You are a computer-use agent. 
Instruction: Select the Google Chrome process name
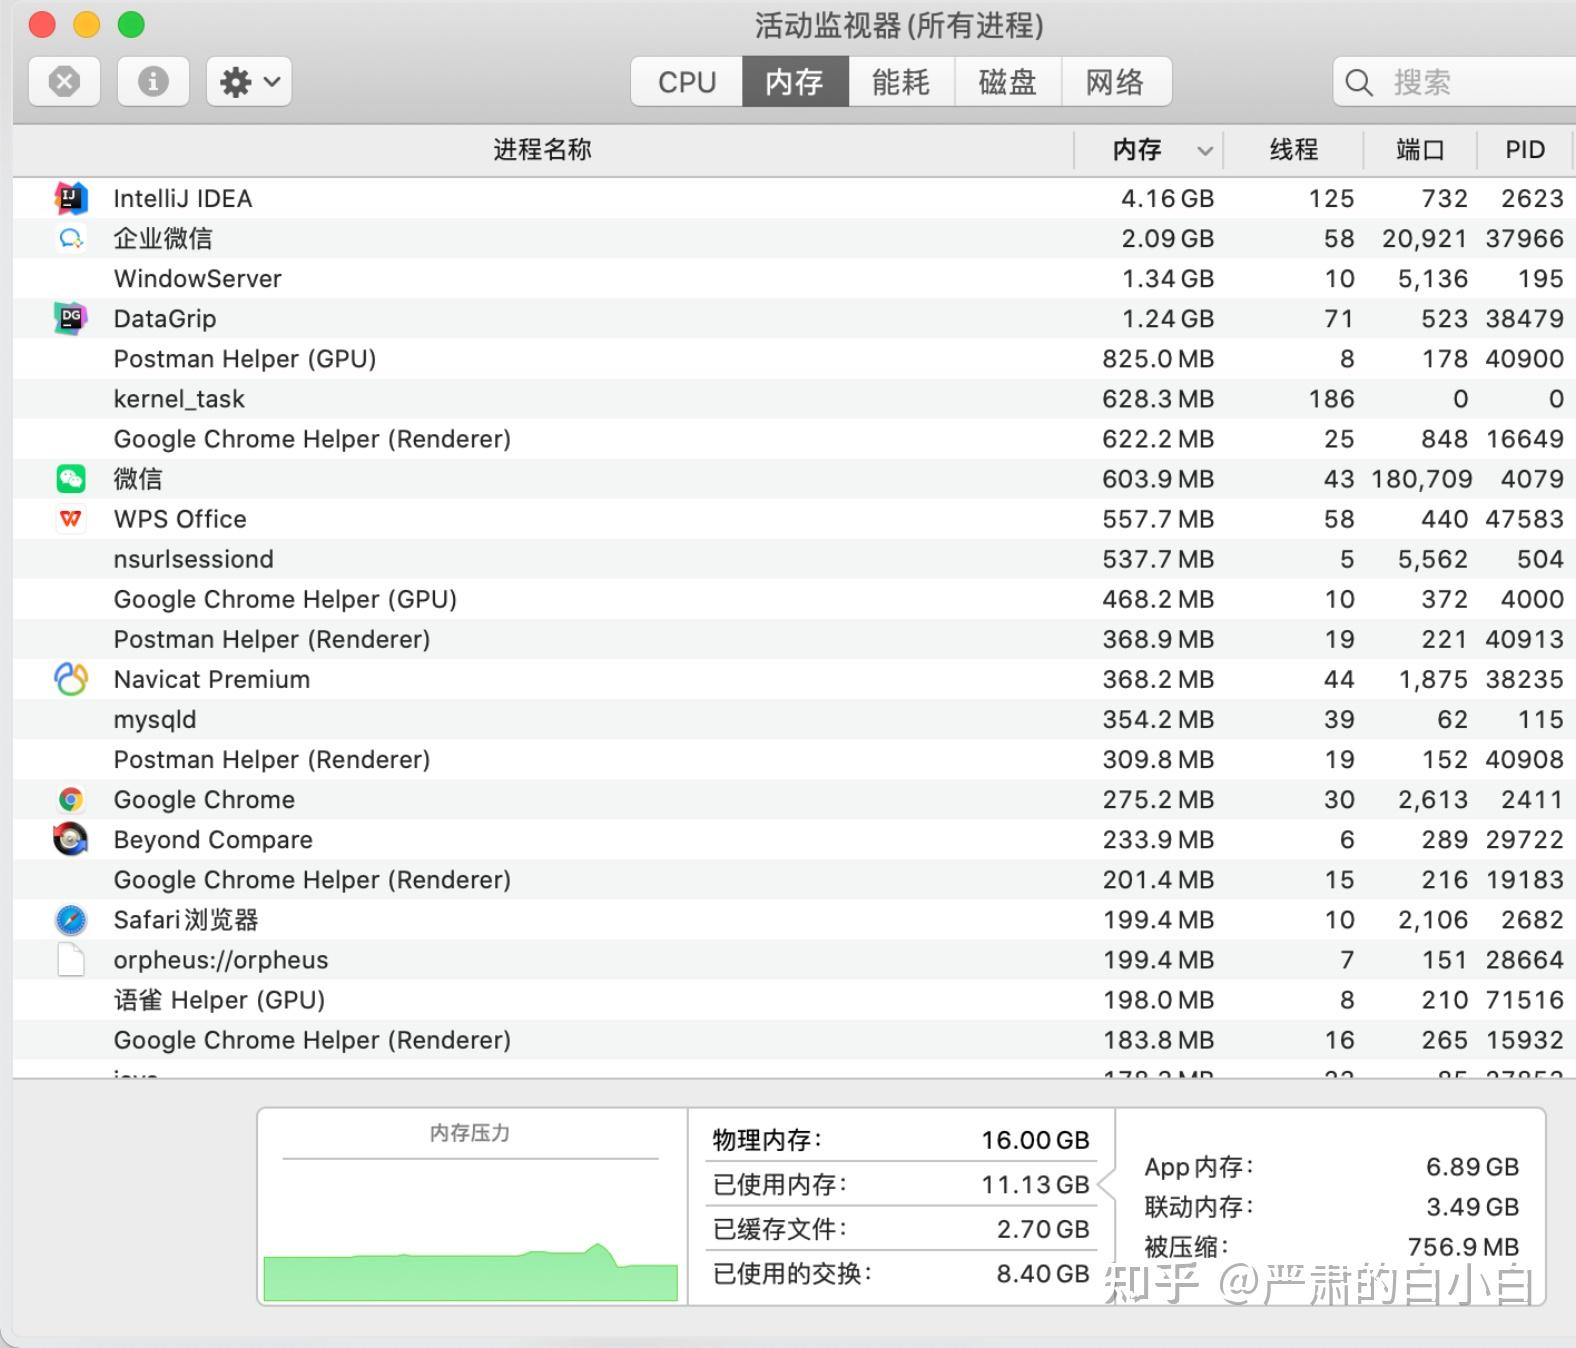pyautogui.click(x=204, y=799)
